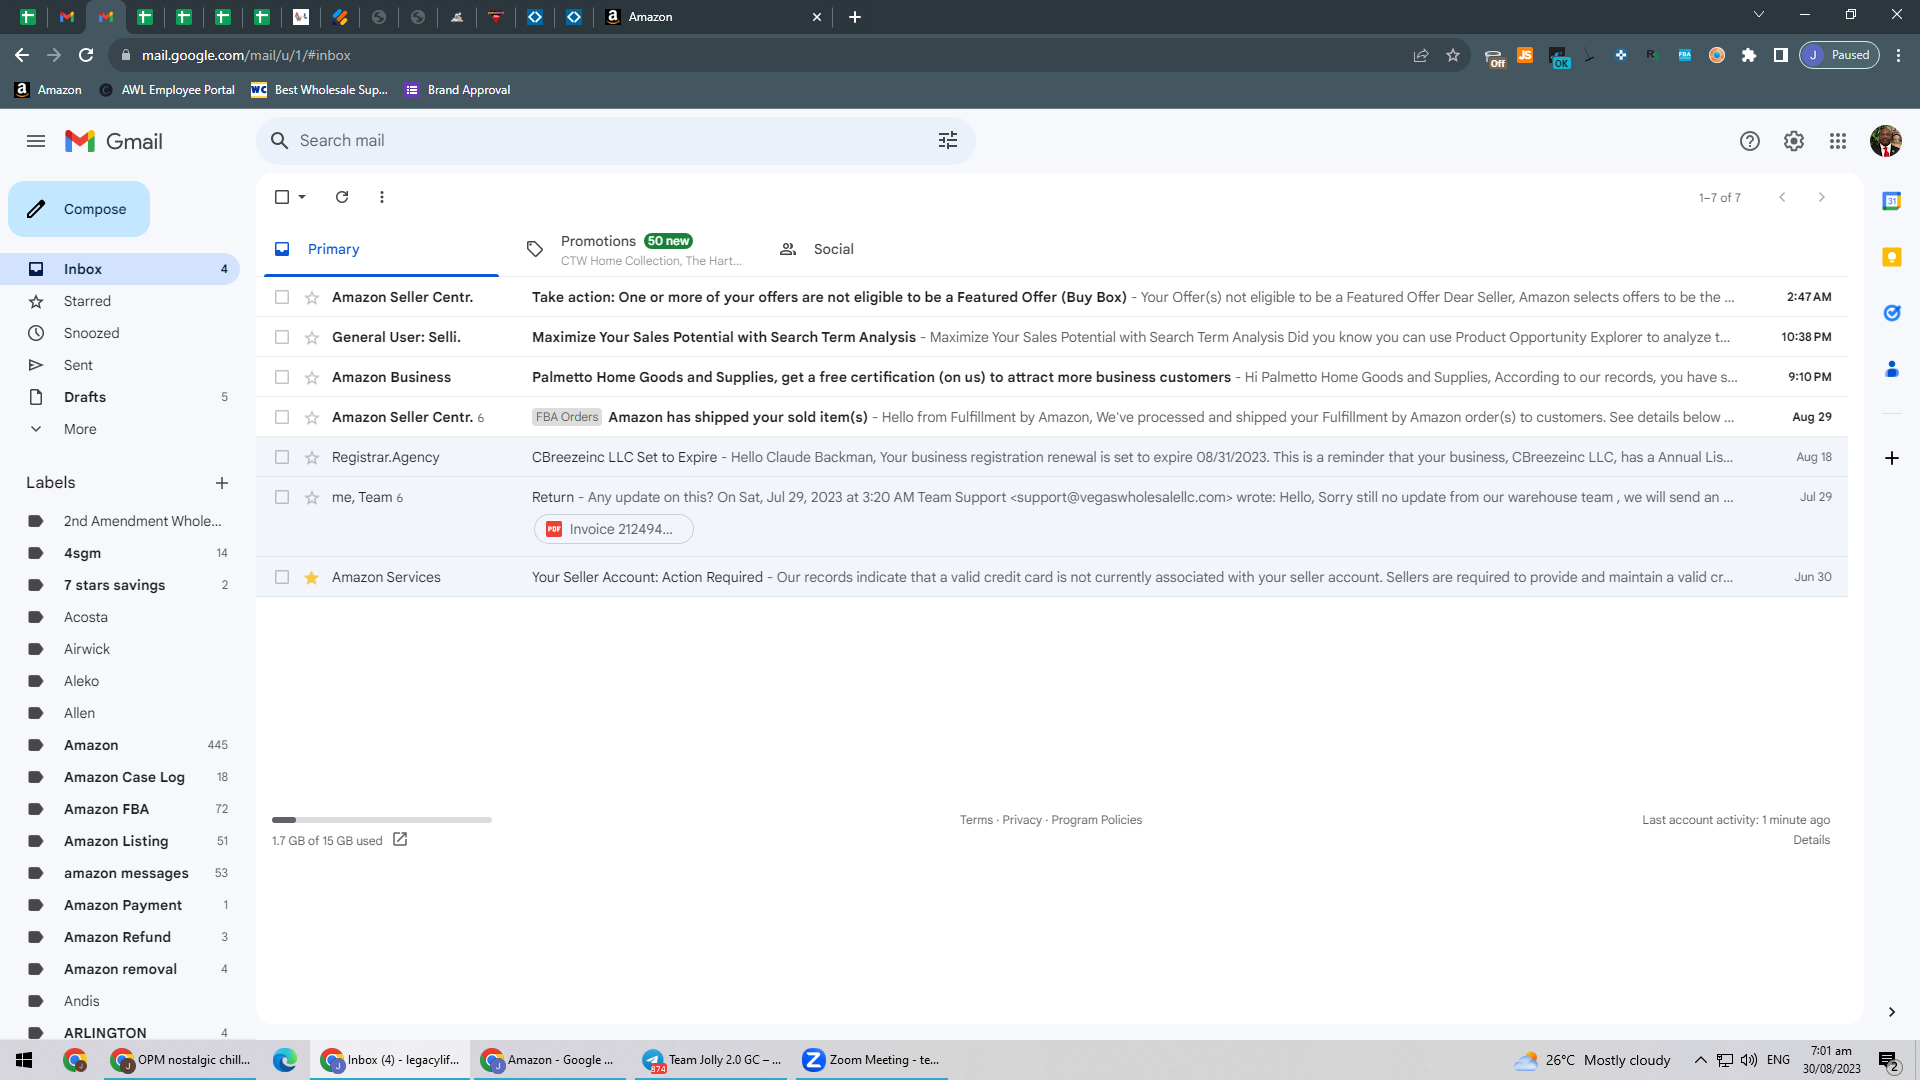The width and height of the screenshot is (1920, 1080).
Task: Click the Chrome address bar URL
Action: pos(246,55)
